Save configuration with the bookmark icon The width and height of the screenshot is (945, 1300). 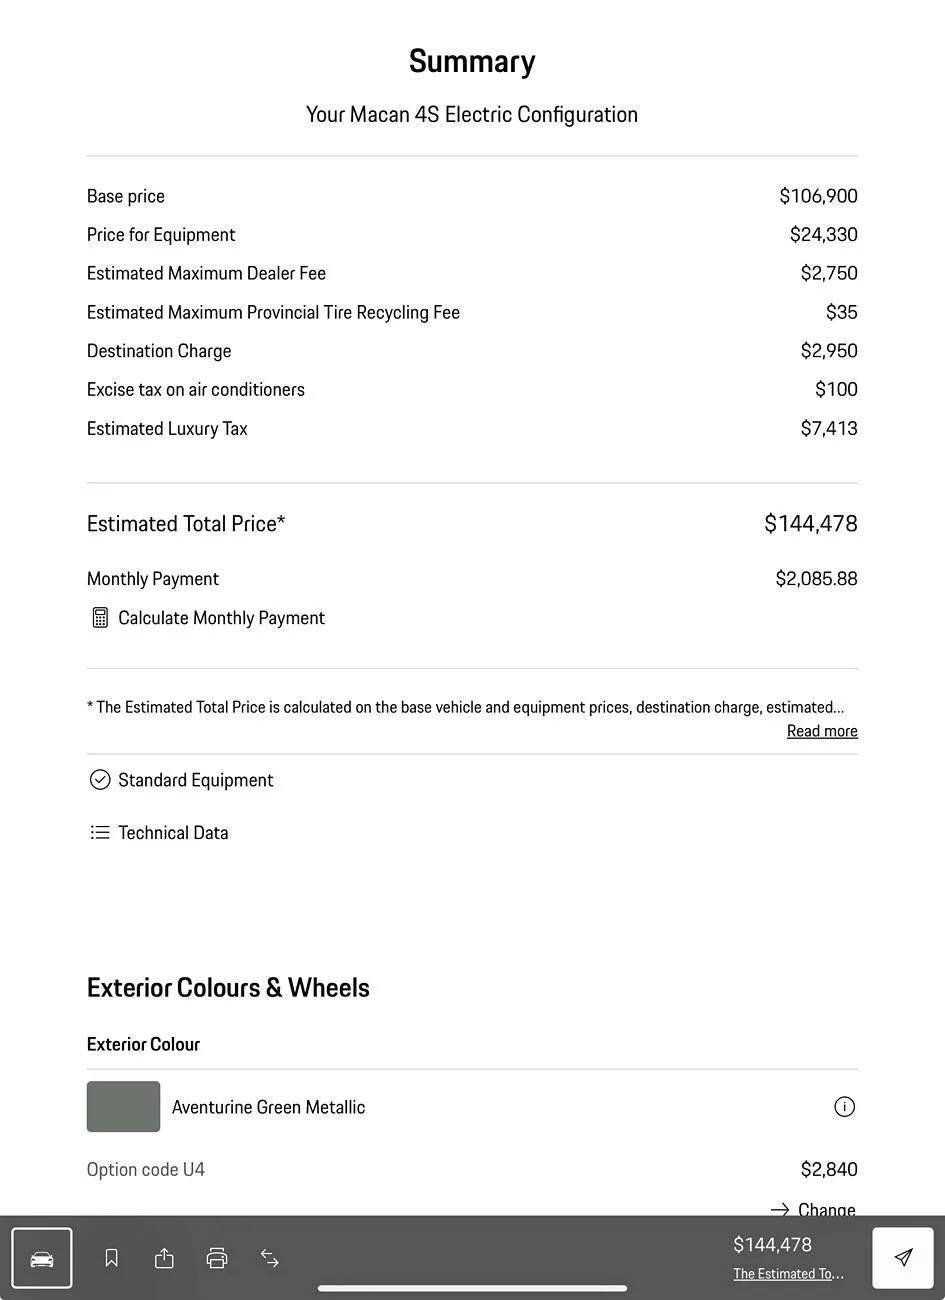point(112,1258)
